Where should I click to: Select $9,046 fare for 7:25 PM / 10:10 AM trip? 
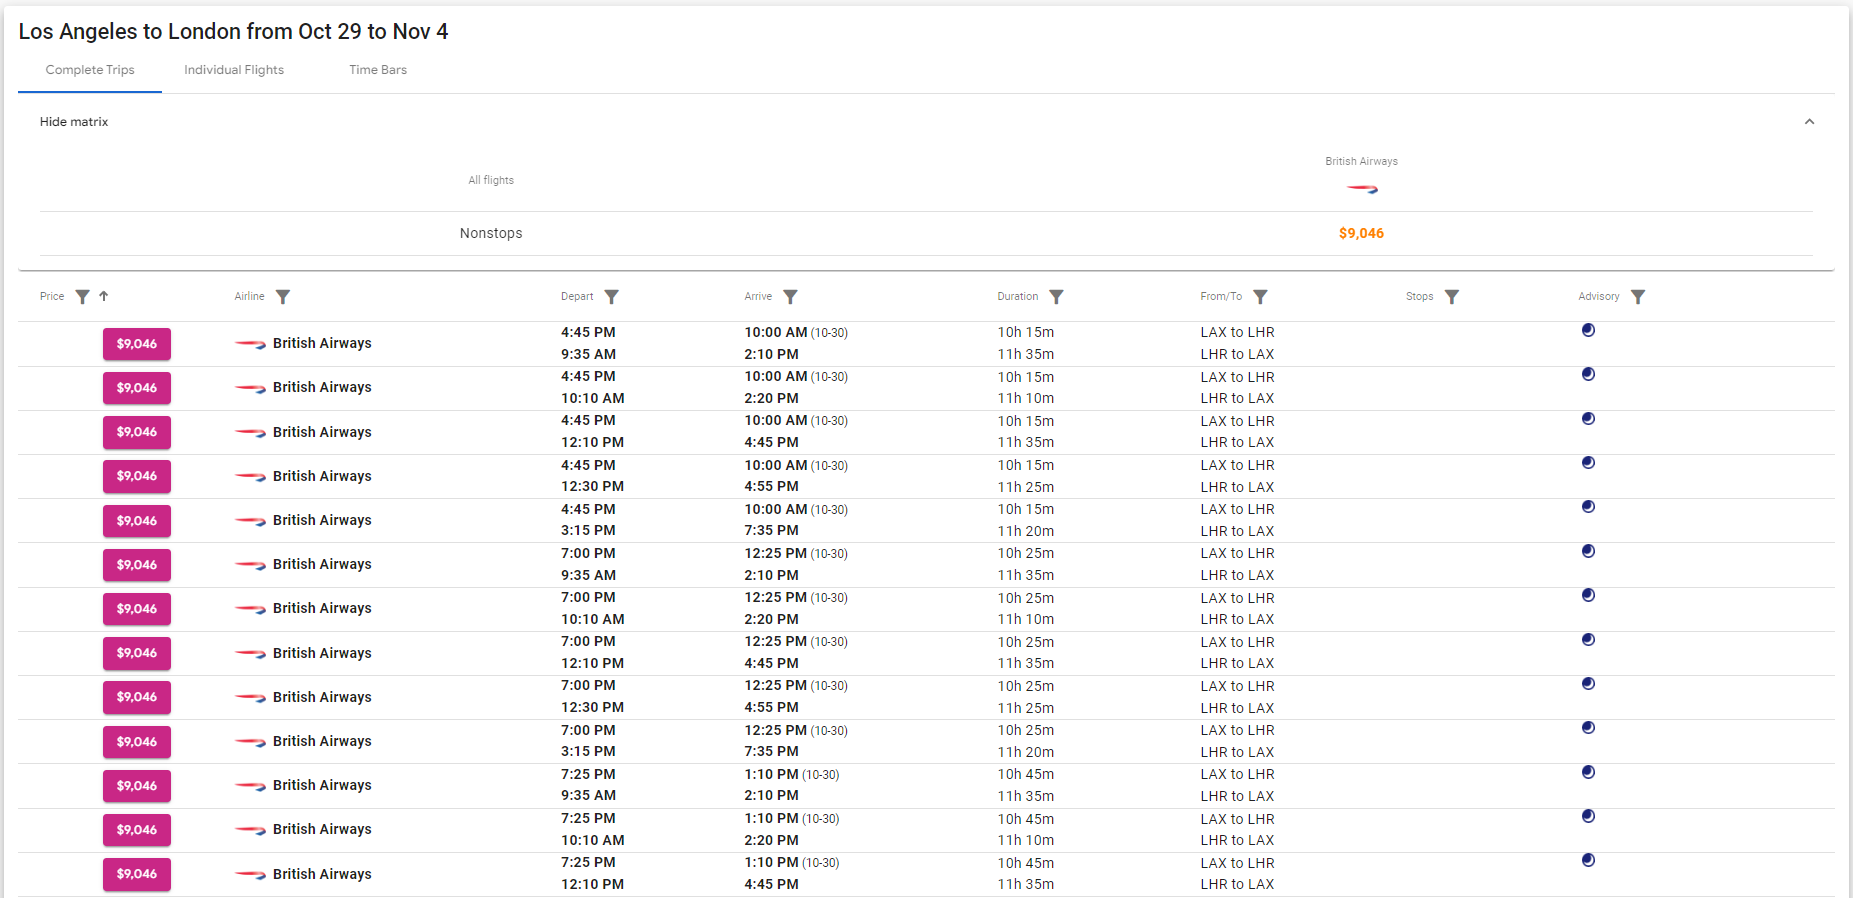tap(137, 830)
